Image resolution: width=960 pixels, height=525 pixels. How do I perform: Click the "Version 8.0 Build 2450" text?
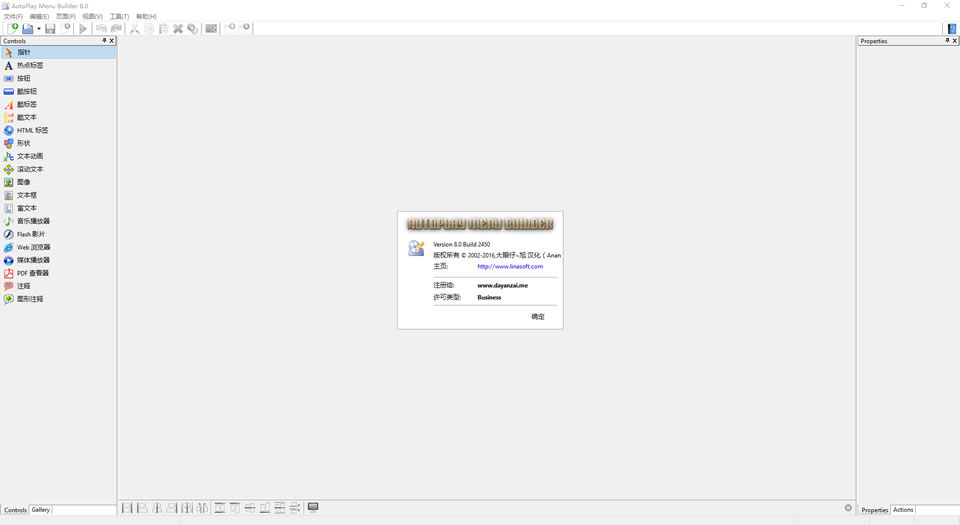tap(462, 244)
